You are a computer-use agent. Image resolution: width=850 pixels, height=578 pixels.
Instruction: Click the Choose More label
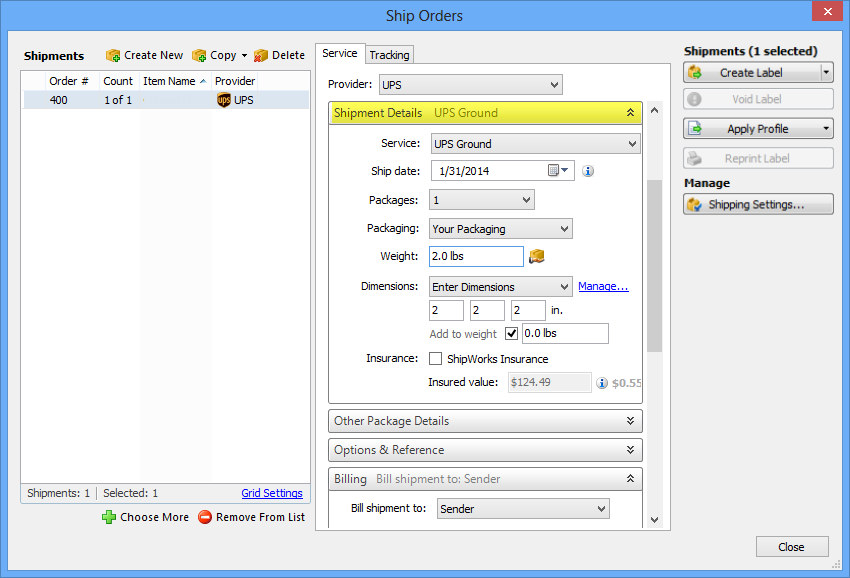[154, 517]
